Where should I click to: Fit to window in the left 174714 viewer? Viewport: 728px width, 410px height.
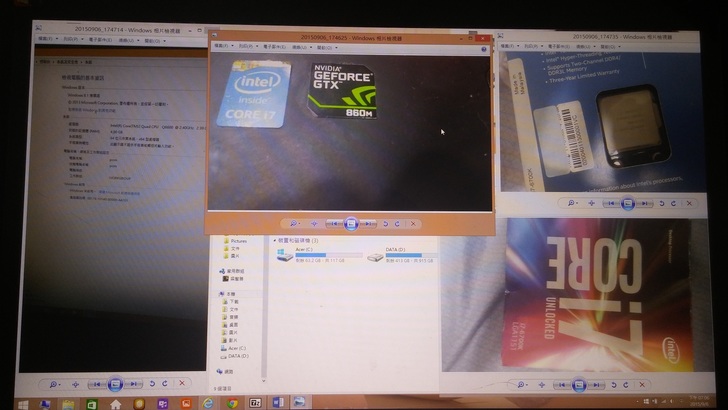(x=75, y=384)
